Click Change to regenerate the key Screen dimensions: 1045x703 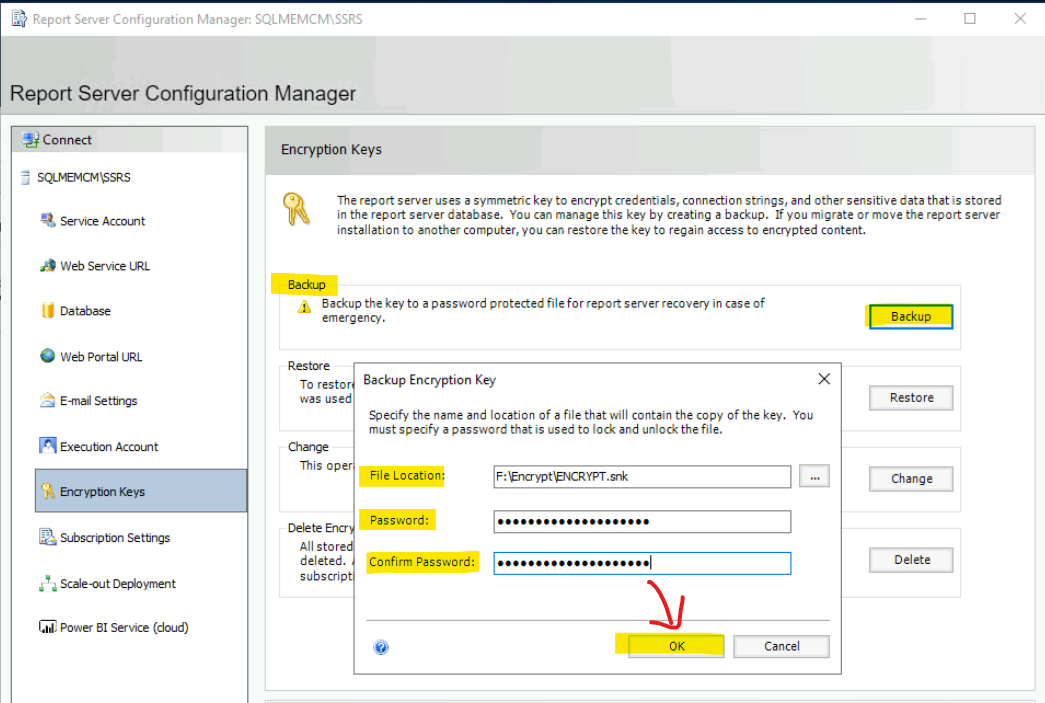click(x=909, y=478)
